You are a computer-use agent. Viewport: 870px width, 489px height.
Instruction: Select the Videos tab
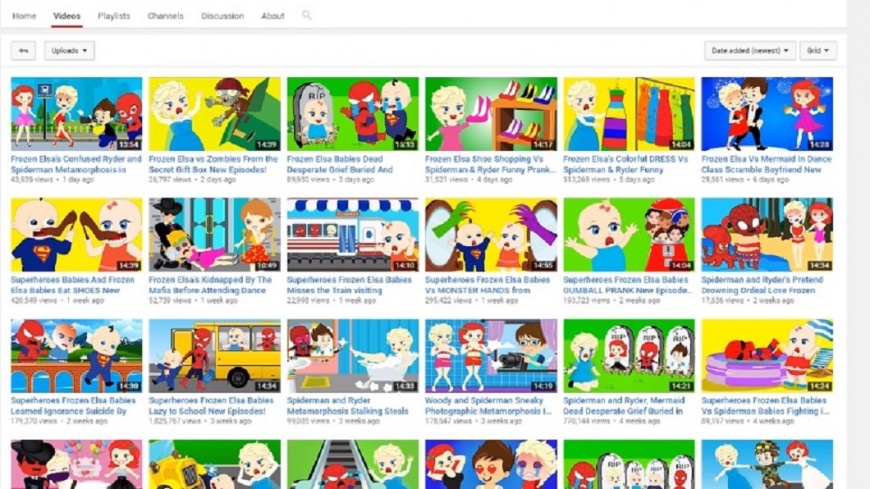click(67, 16)
